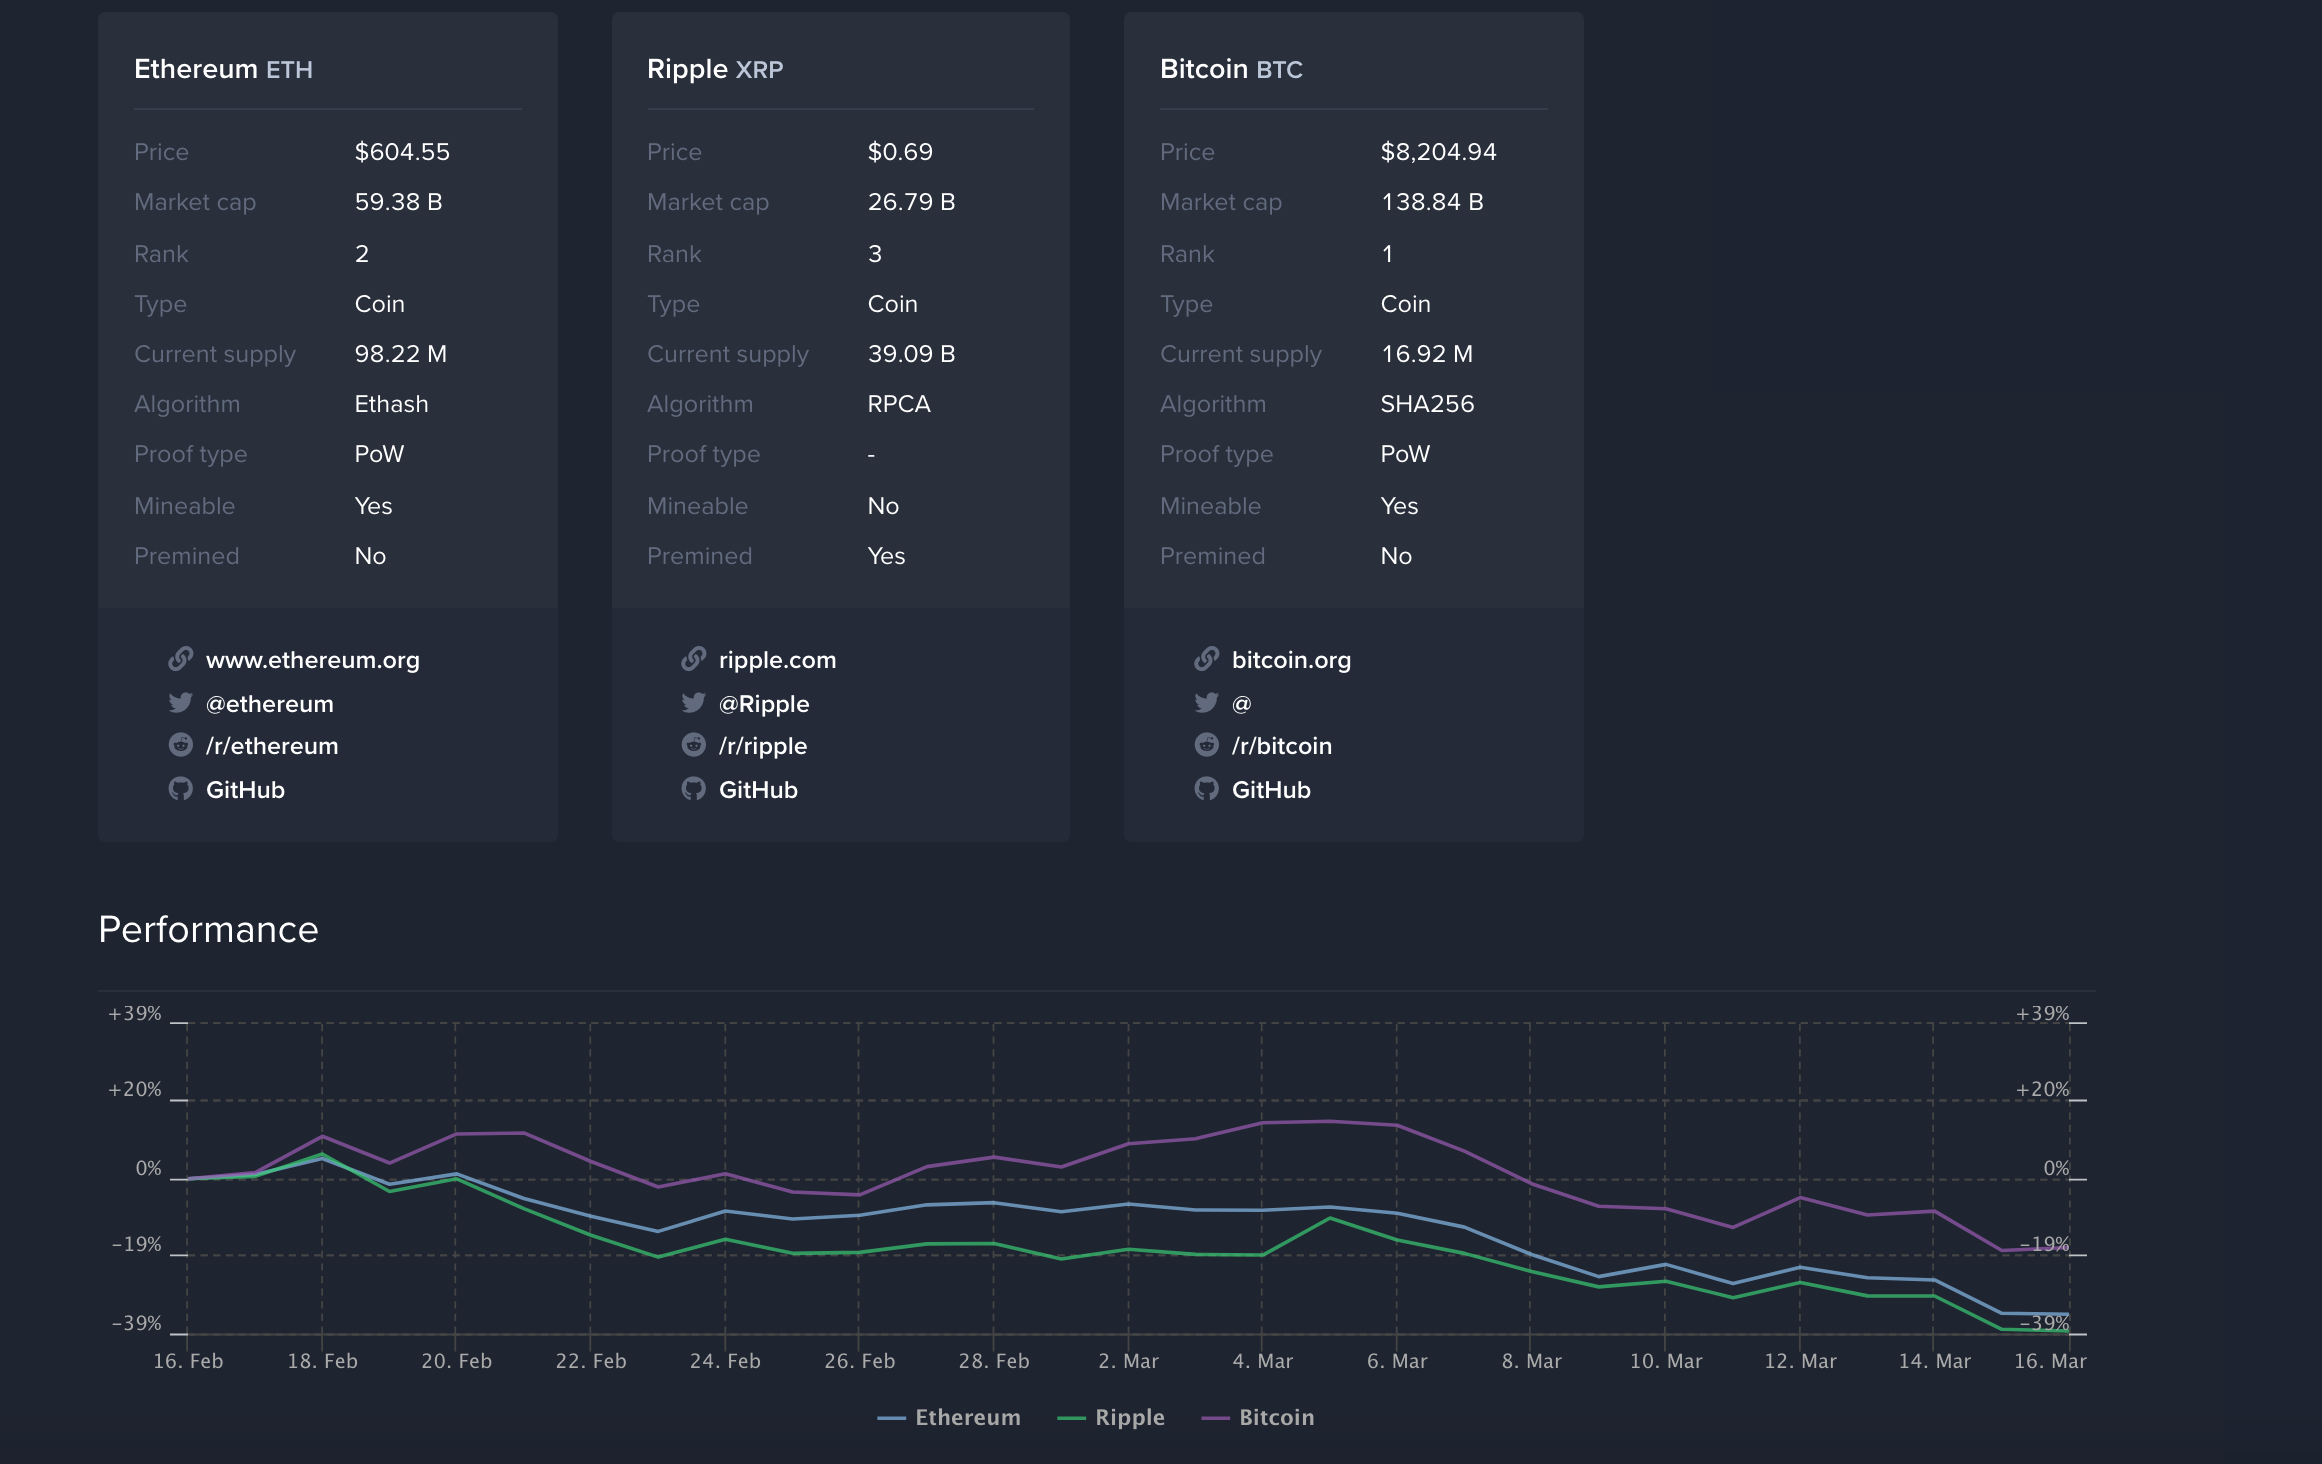Click the Reddit icon next to /r/ripple
Screen dimensions: 2322x1464
694,745
